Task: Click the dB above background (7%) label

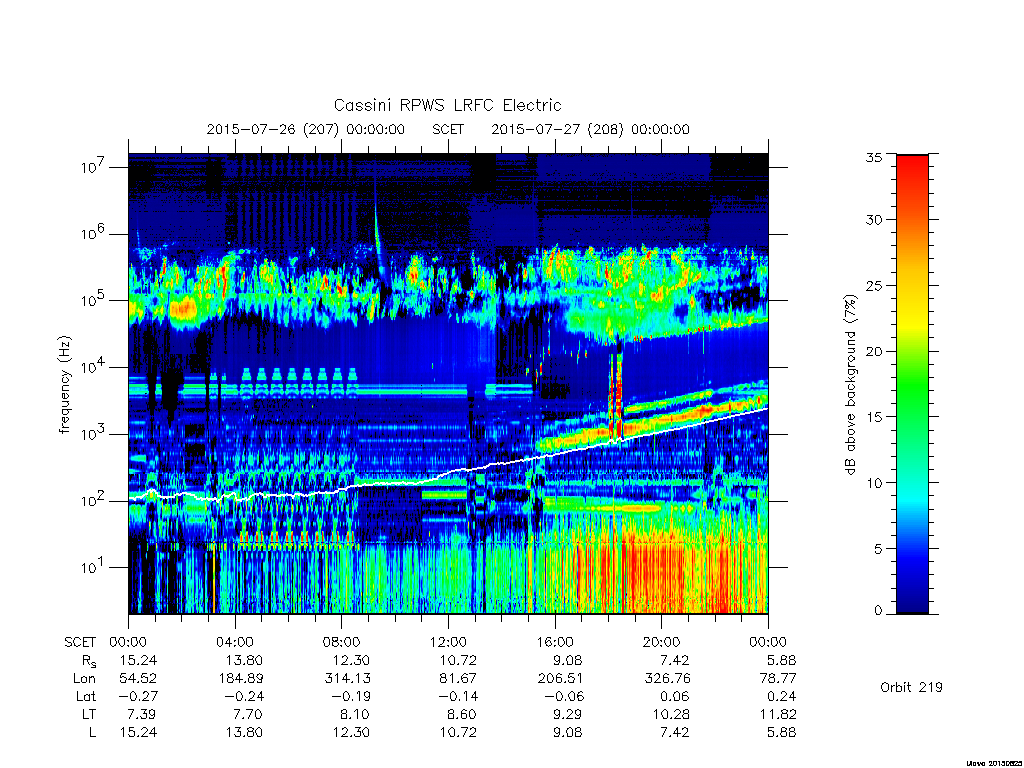Action: [x=850, y=384]
